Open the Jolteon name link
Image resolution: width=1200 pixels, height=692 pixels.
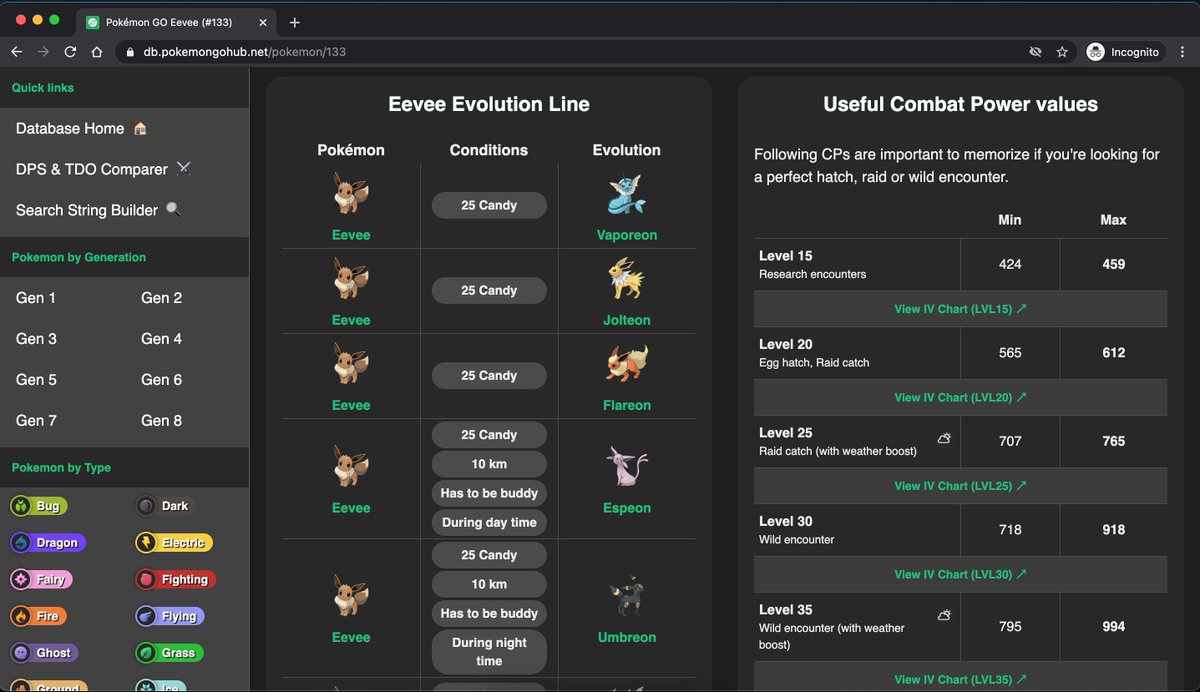(x=627, y=320)
